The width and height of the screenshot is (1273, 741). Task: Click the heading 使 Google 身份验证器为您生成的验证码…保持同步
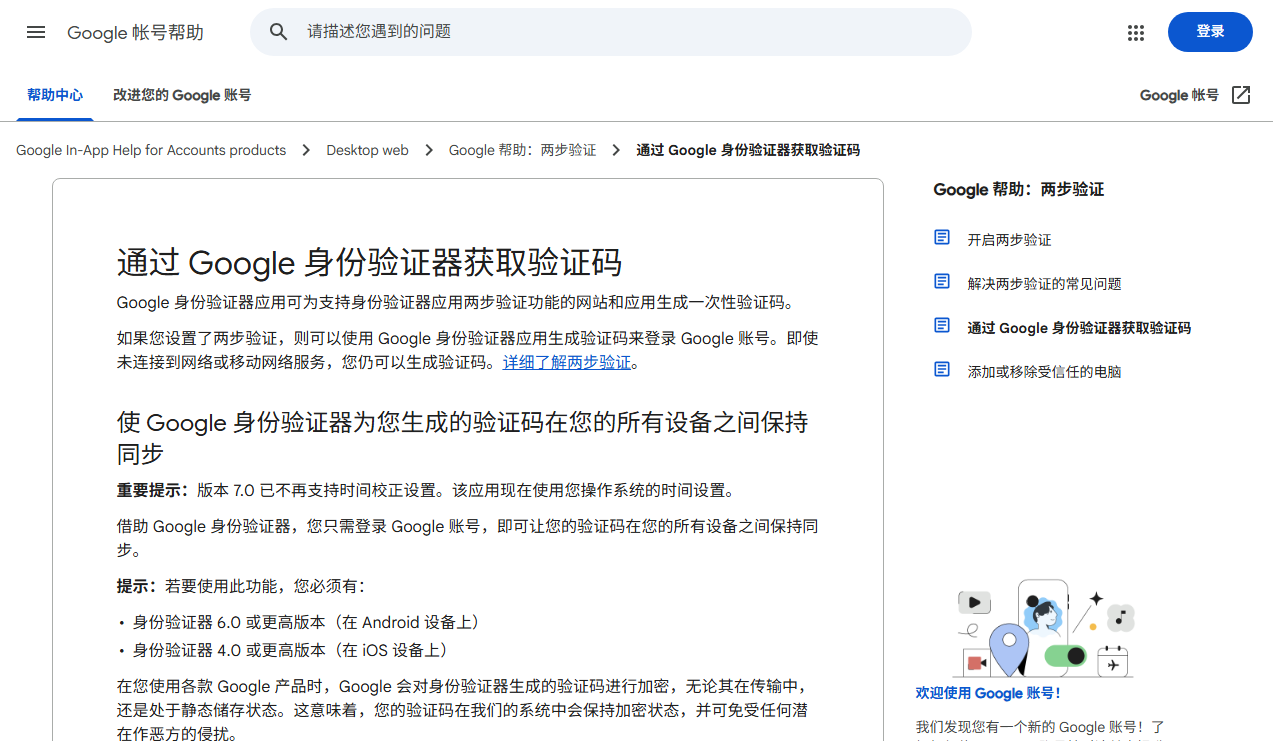coord(463,437)
